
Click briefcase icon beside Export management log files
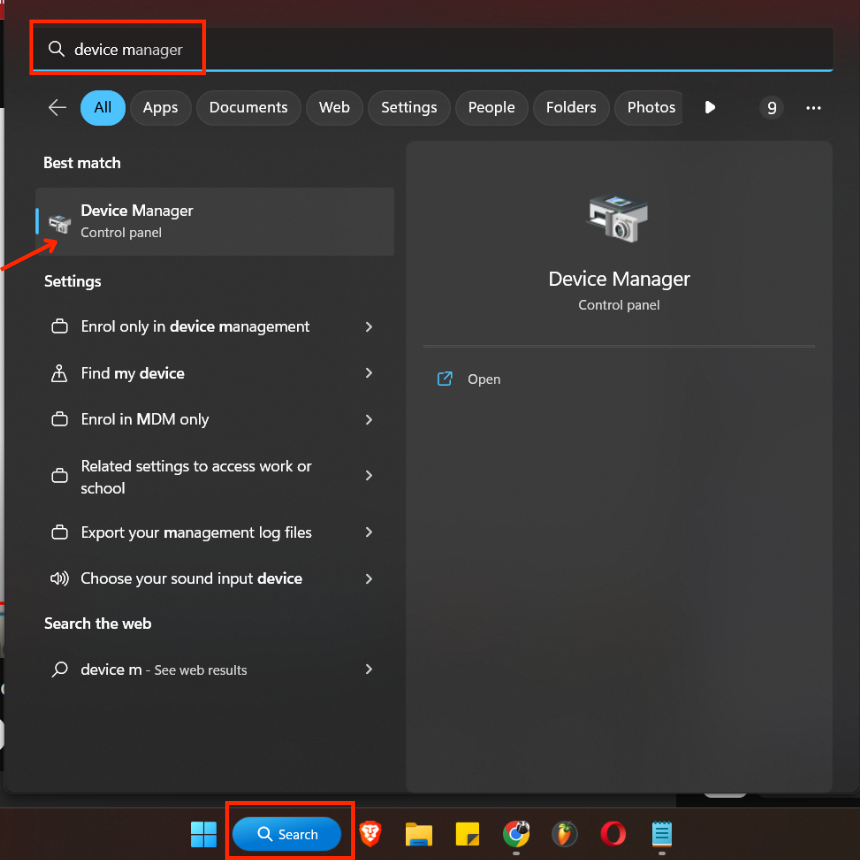point(59,532)
